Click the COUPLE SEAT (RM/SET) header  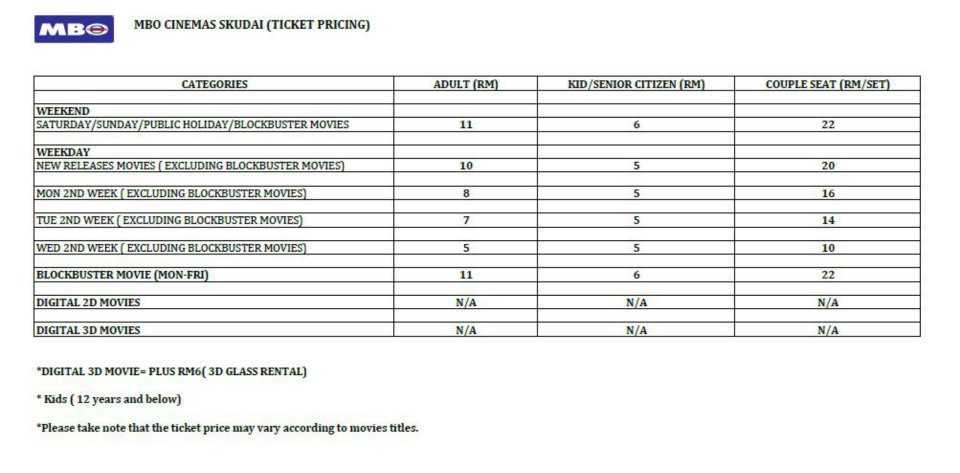point(828,84)
